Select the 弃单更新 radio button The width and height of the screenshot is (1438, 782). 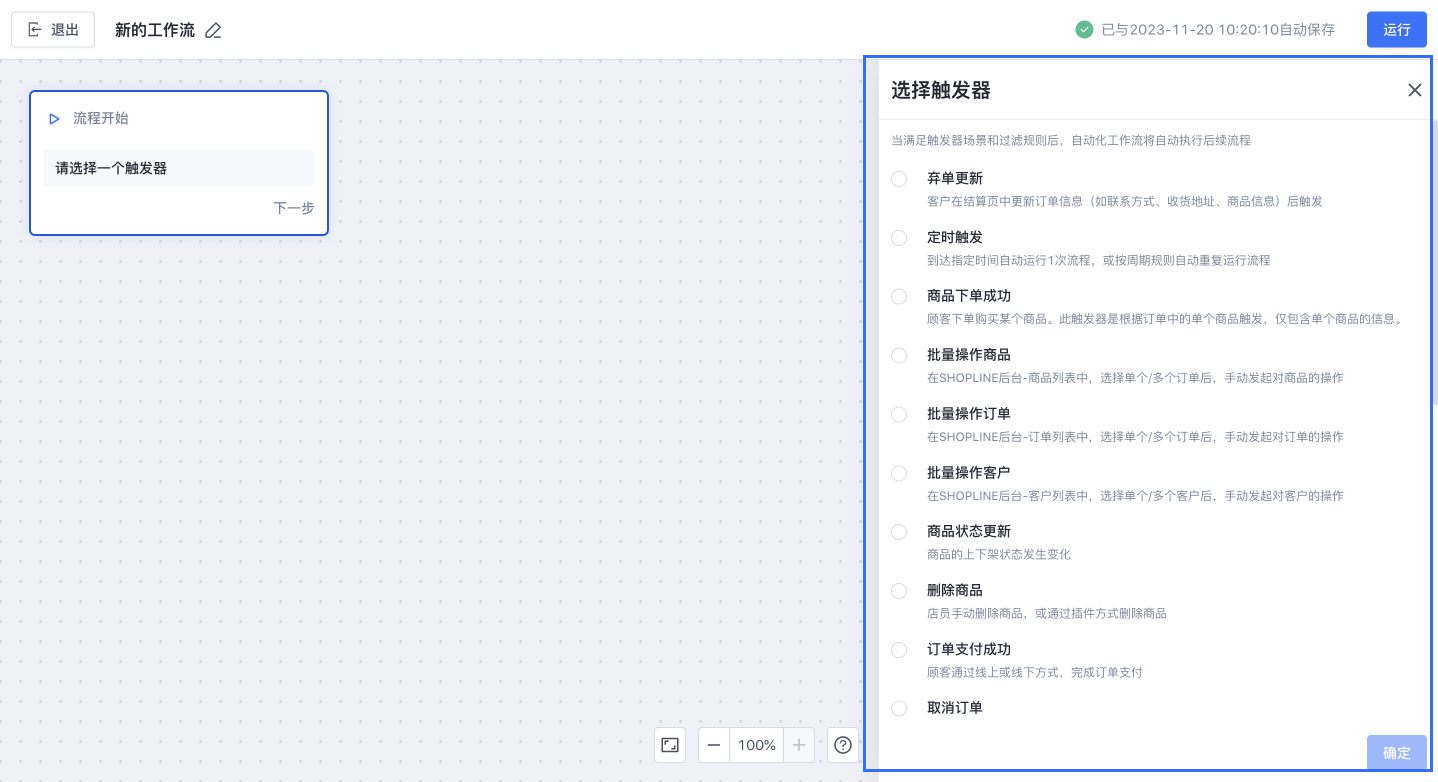[x=899, y=179]
